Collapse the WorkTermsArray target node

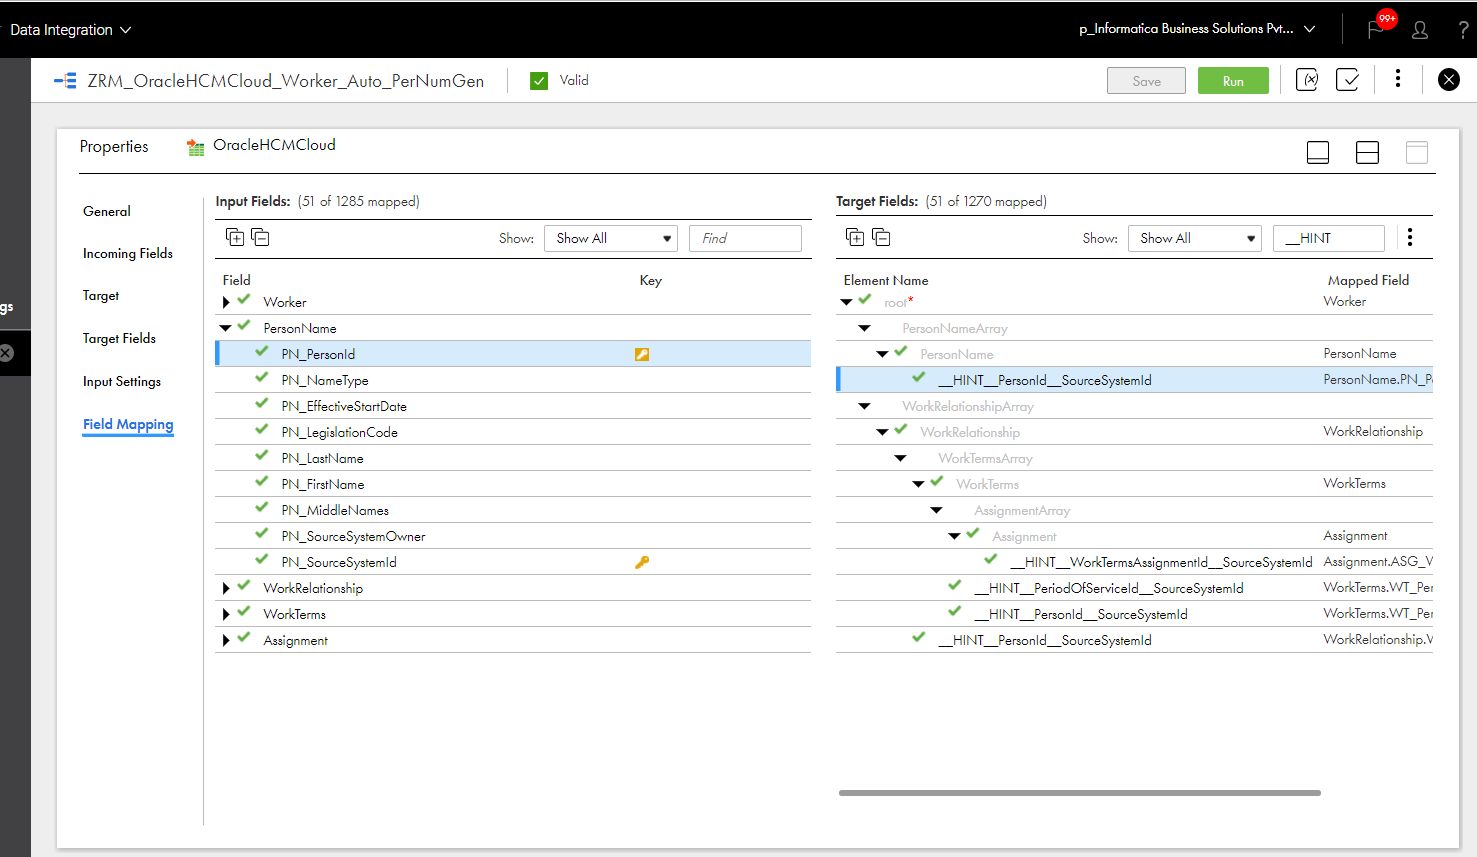pyautogui.click(x=900, y=458)
